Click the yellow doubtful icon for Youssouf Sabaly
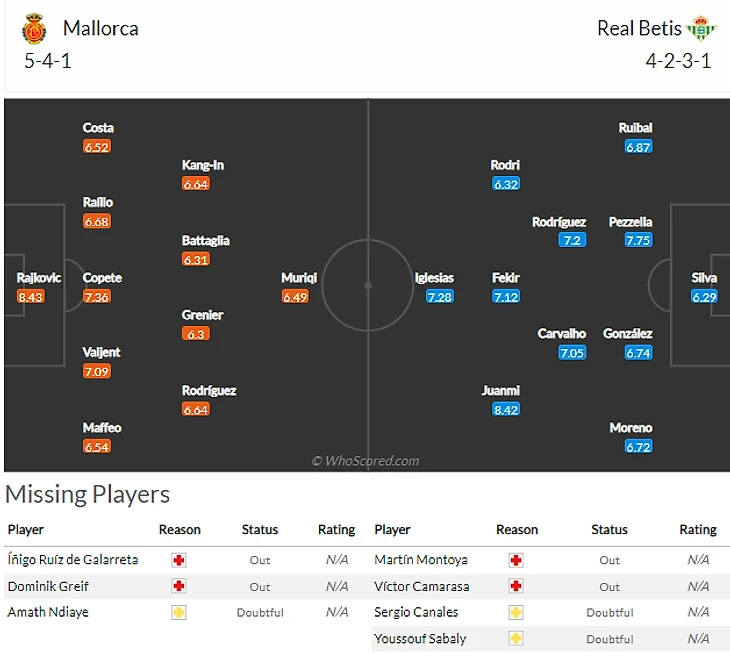 [516, 638]
